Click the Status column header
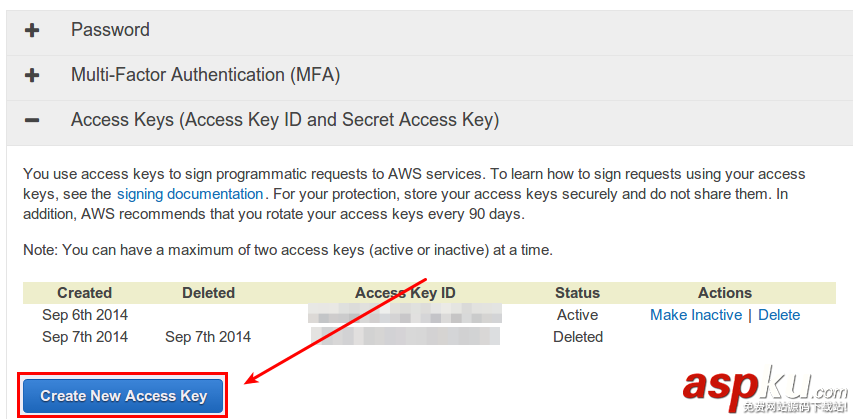853x419 pixels. coord(577,293)
